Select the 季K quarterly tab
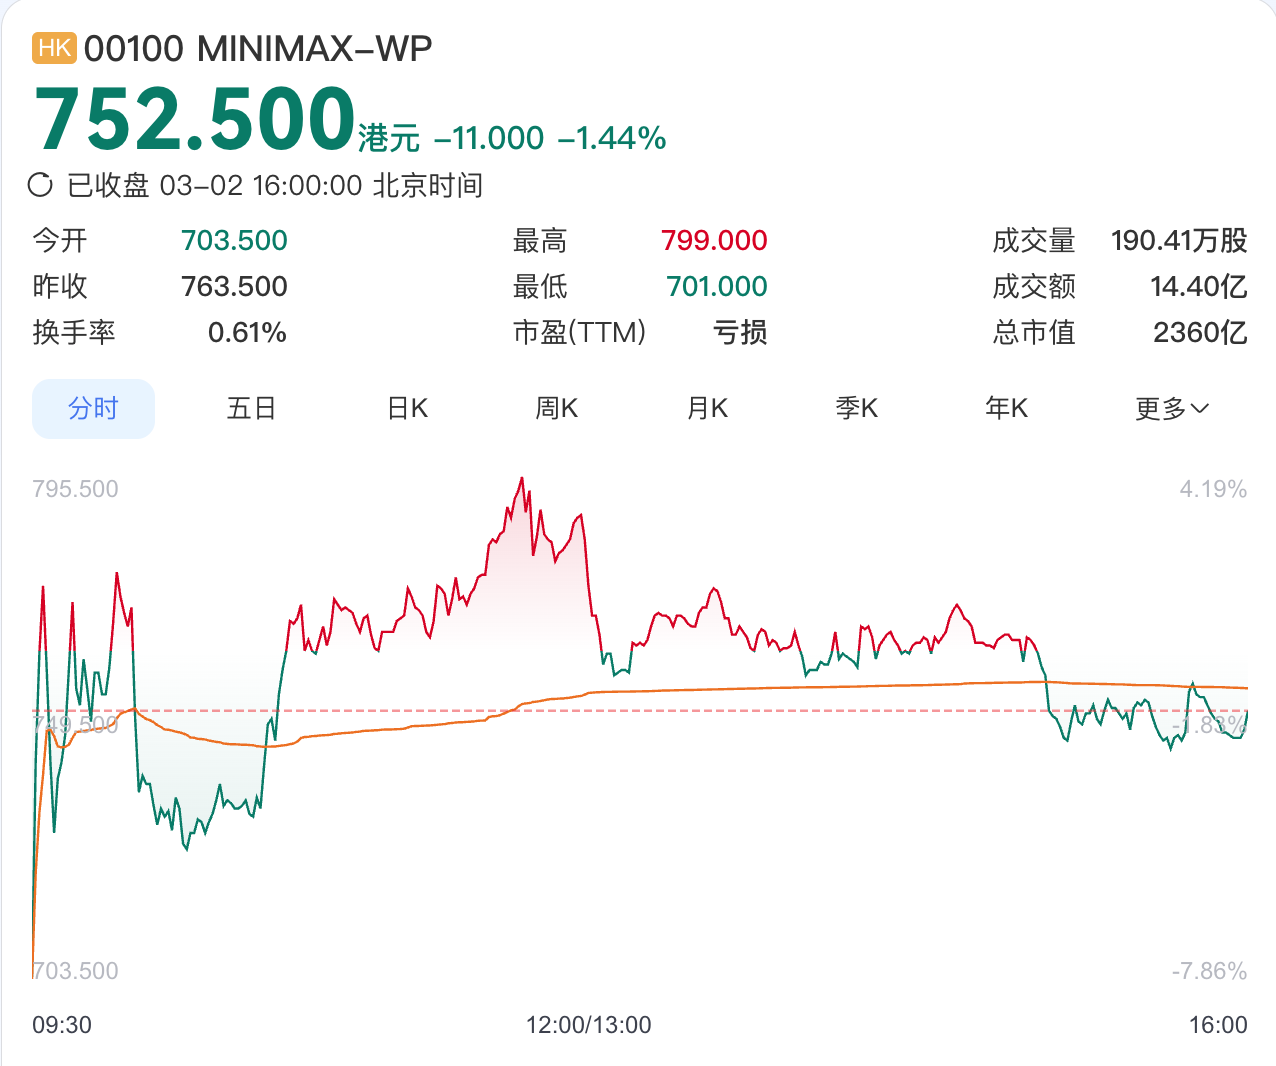1276x1066 pixels. (857, 408)
